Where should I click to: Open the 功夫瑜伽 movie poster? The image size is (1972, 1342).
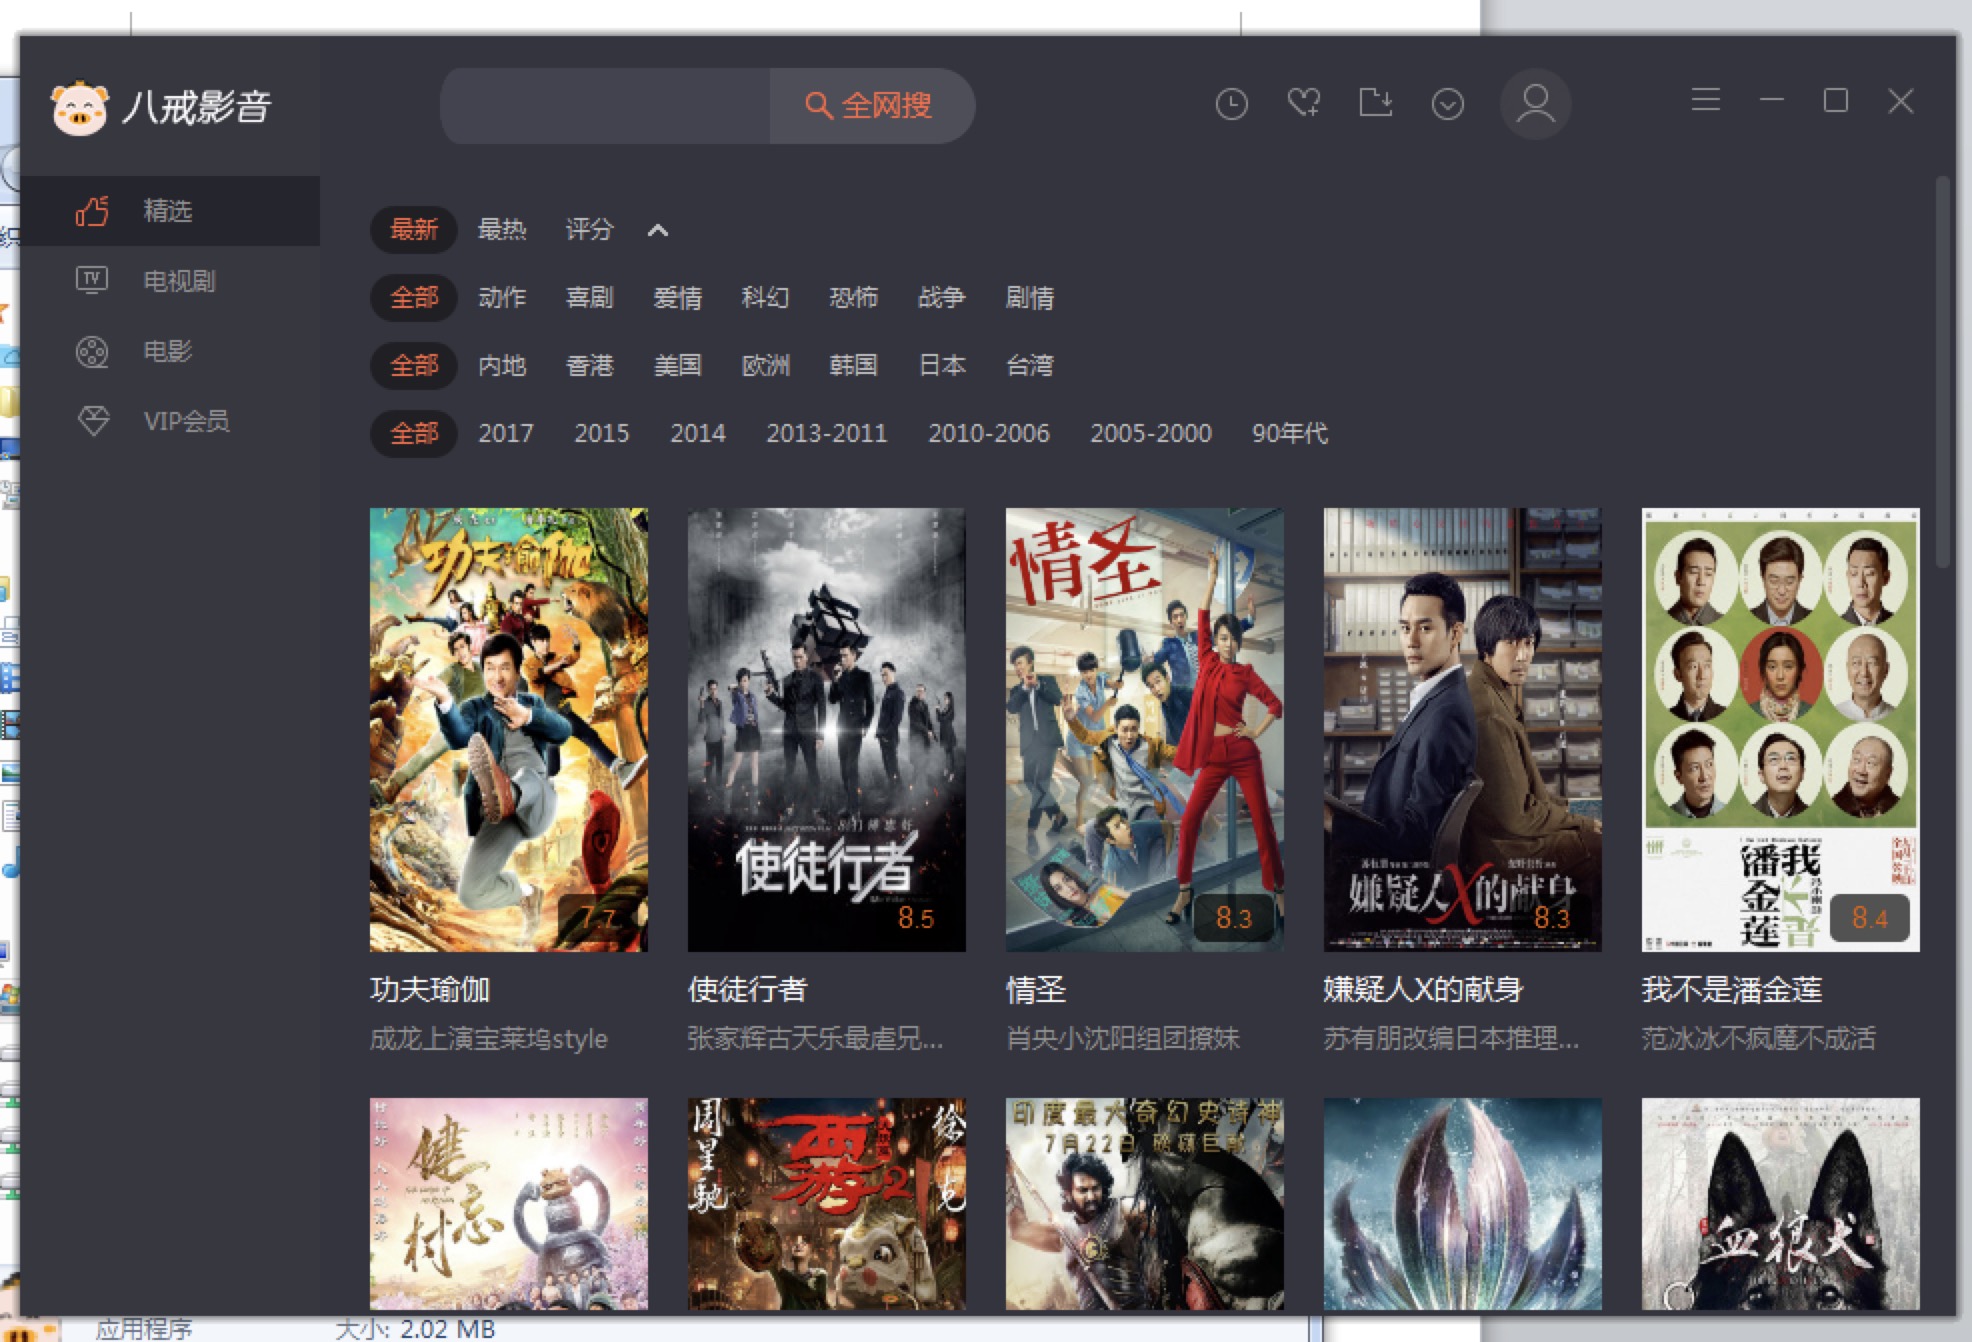(x=509, y=730)
